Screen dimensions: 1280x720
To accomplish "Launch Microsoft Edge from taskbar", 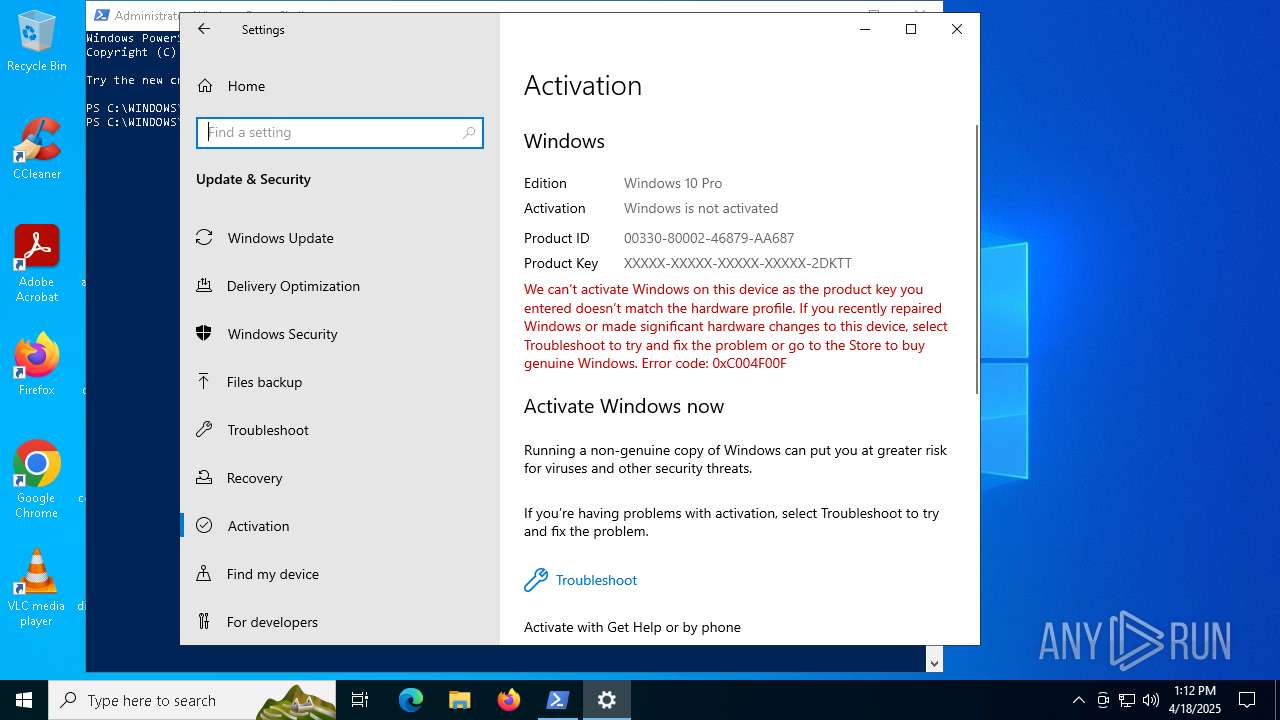I will pyautogui.click(x=411, y=700).
